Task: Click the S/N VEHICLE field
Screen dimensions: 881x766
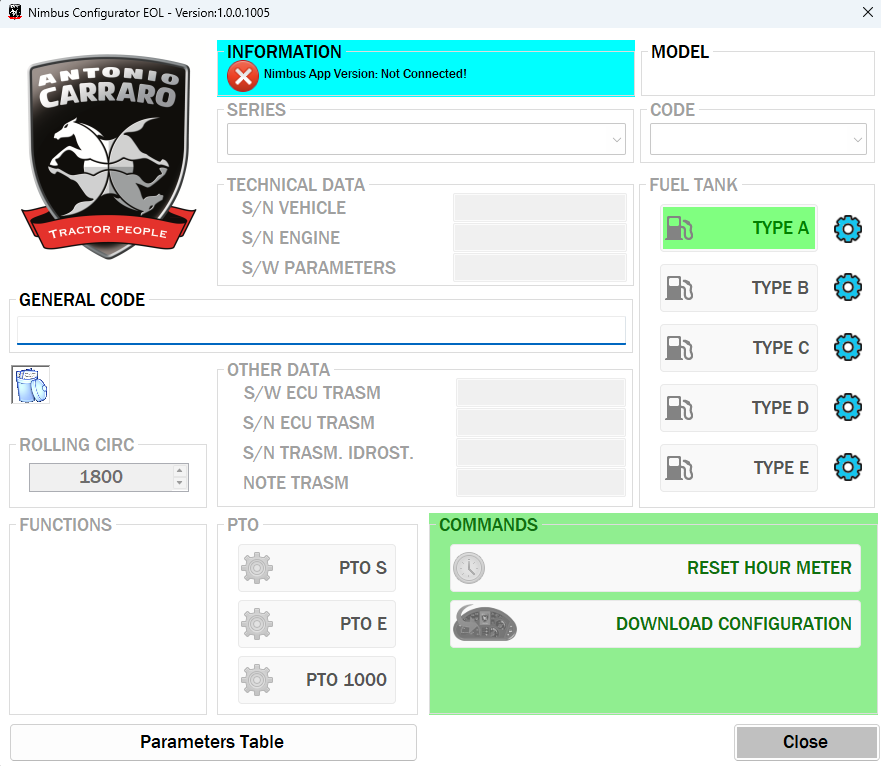Action: tap(540, 208)
